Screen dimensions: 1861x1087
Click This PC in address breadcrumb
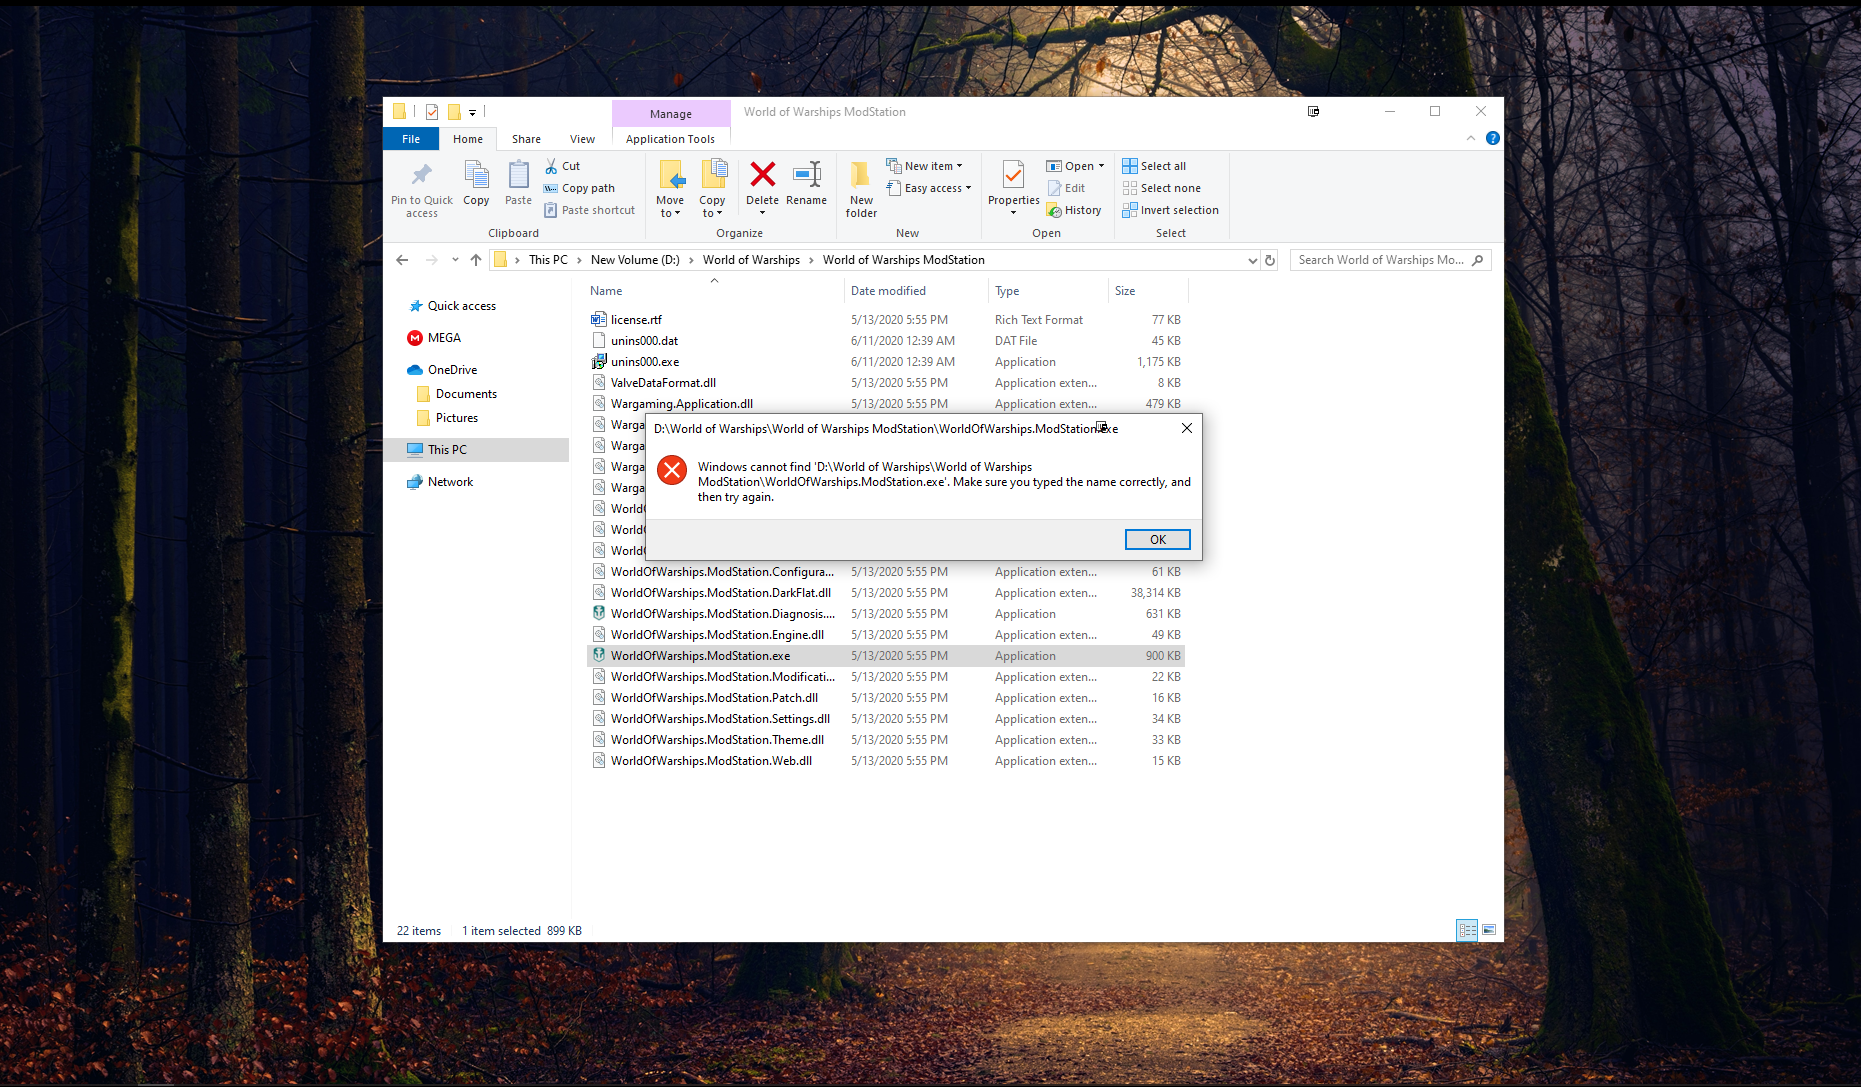(x=548, y=260)
